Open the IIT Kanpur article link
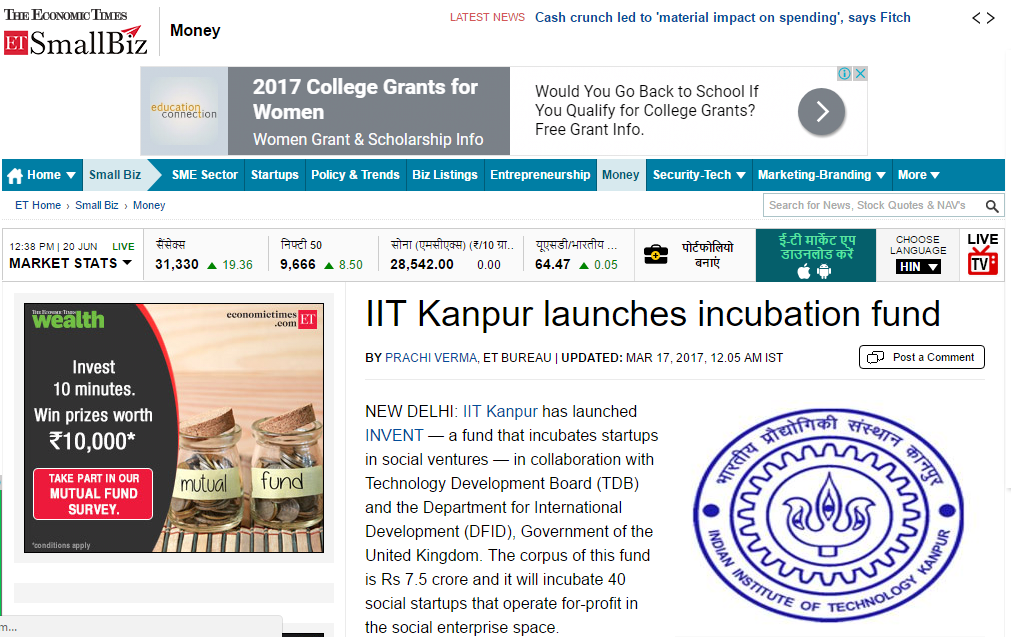 pyautogui.click(x=500, y=411)
